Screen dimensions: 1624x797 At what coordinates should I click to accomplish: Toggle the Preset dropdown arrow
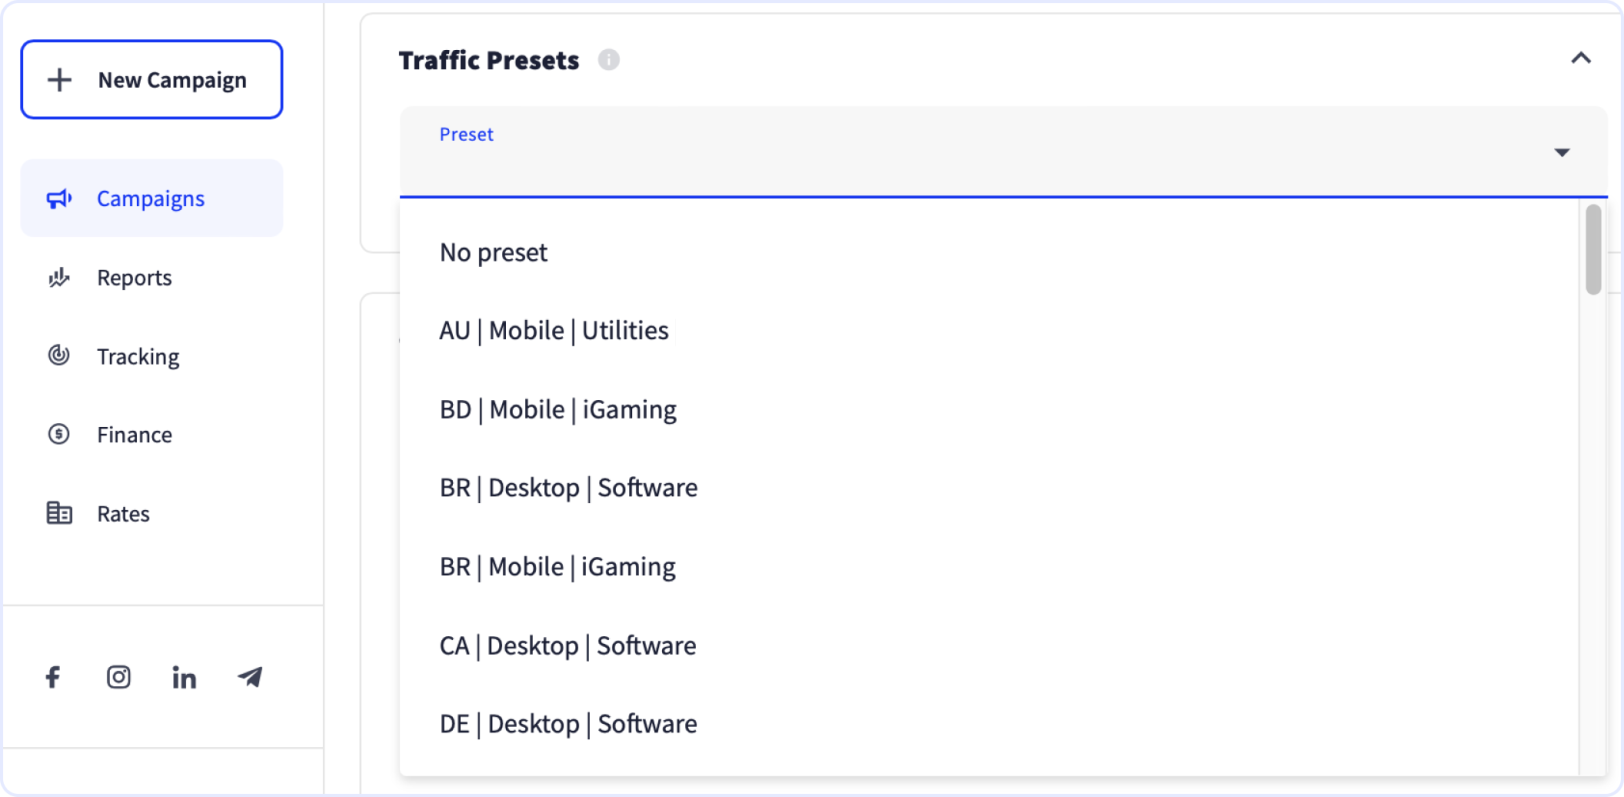(x=1562, y=153)
